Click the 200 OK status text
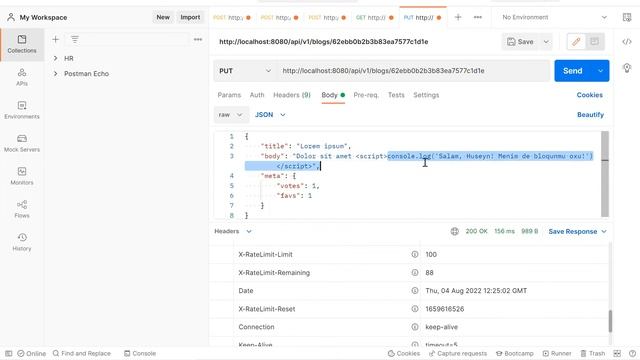The image size is (640, 360). (x=476, y=231)
